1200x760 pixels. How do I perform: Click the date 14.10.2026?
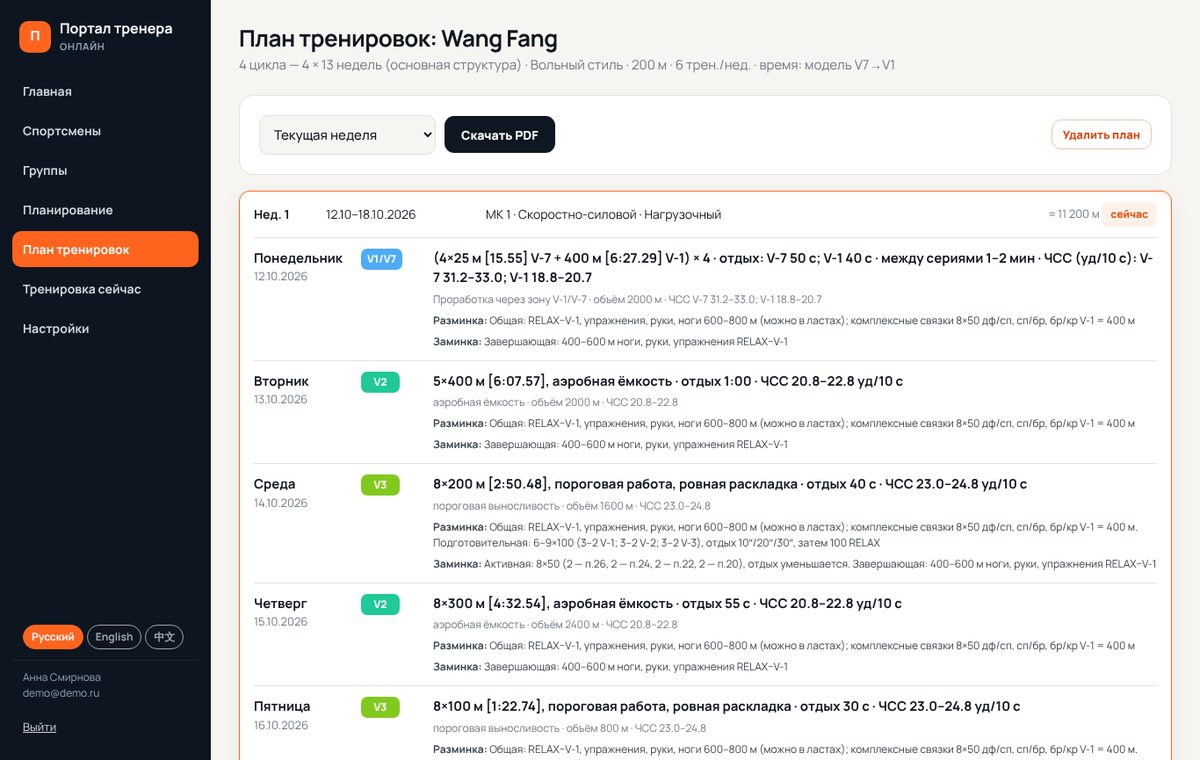pyautogui.click(x=281, y=503)
